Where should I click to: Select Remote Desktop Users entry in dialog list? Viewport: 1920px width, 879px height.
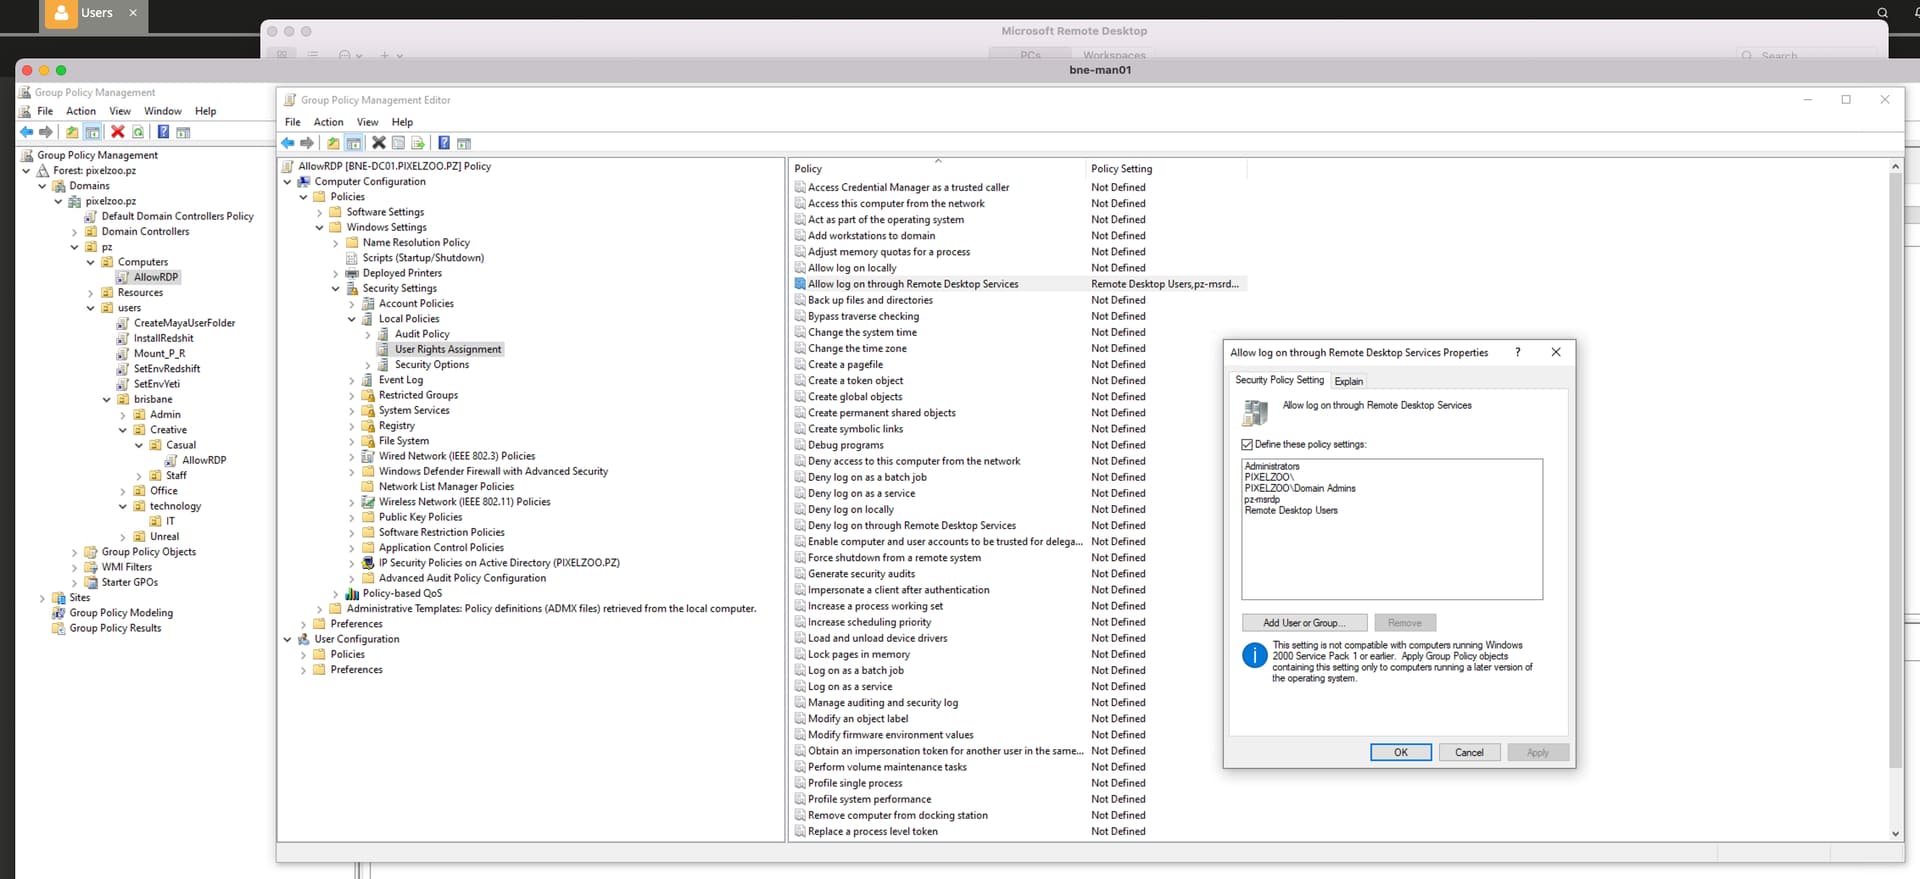click(1290, 510)
